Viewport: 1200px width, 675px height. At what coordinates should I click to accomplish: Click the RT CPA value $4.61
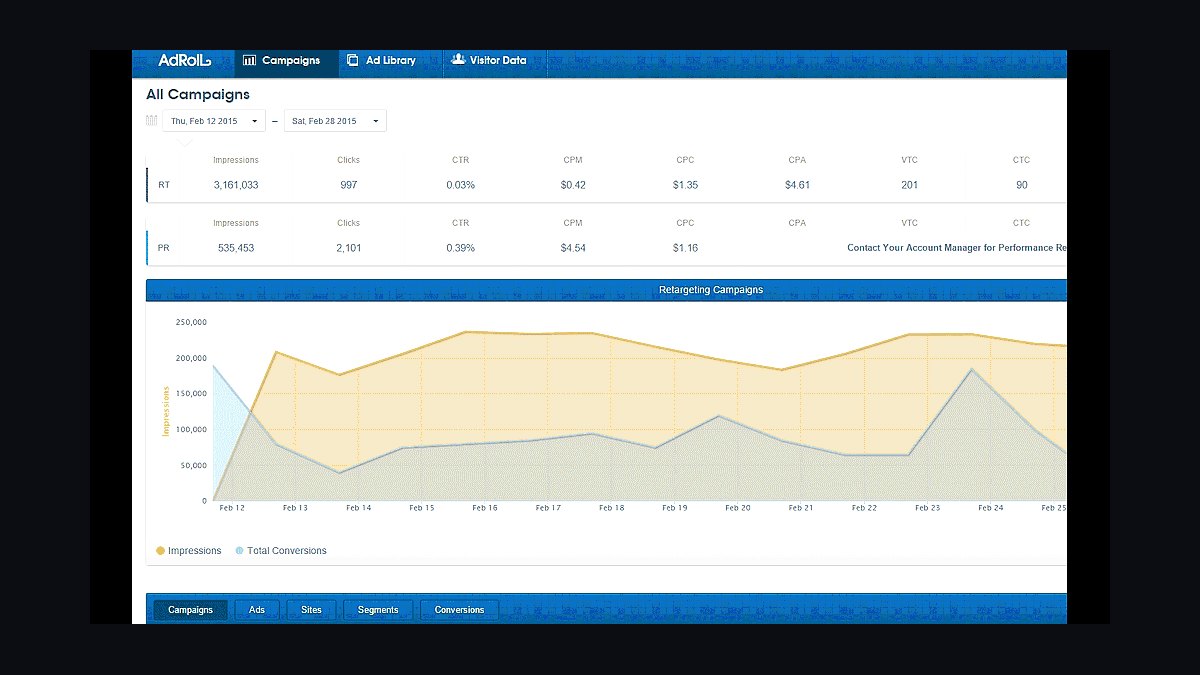coord(797,185)
